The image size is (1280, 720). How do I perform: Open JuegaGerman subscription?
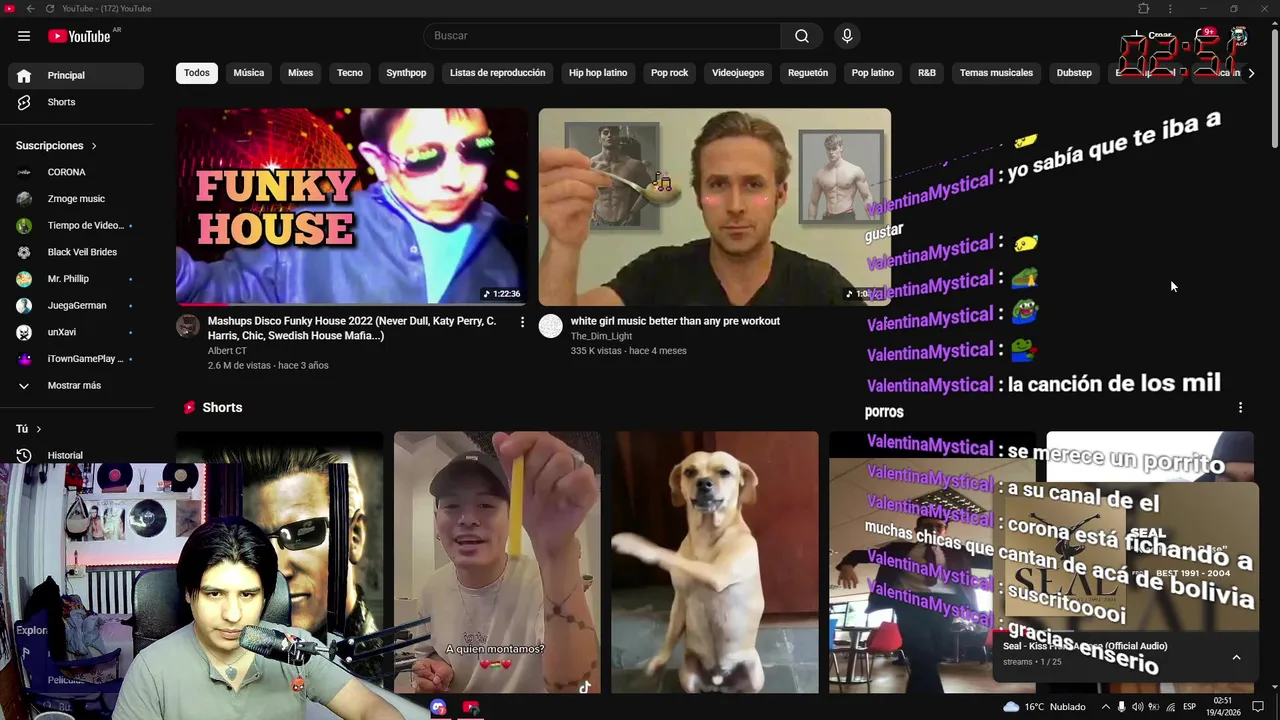(x=76, y=305)
